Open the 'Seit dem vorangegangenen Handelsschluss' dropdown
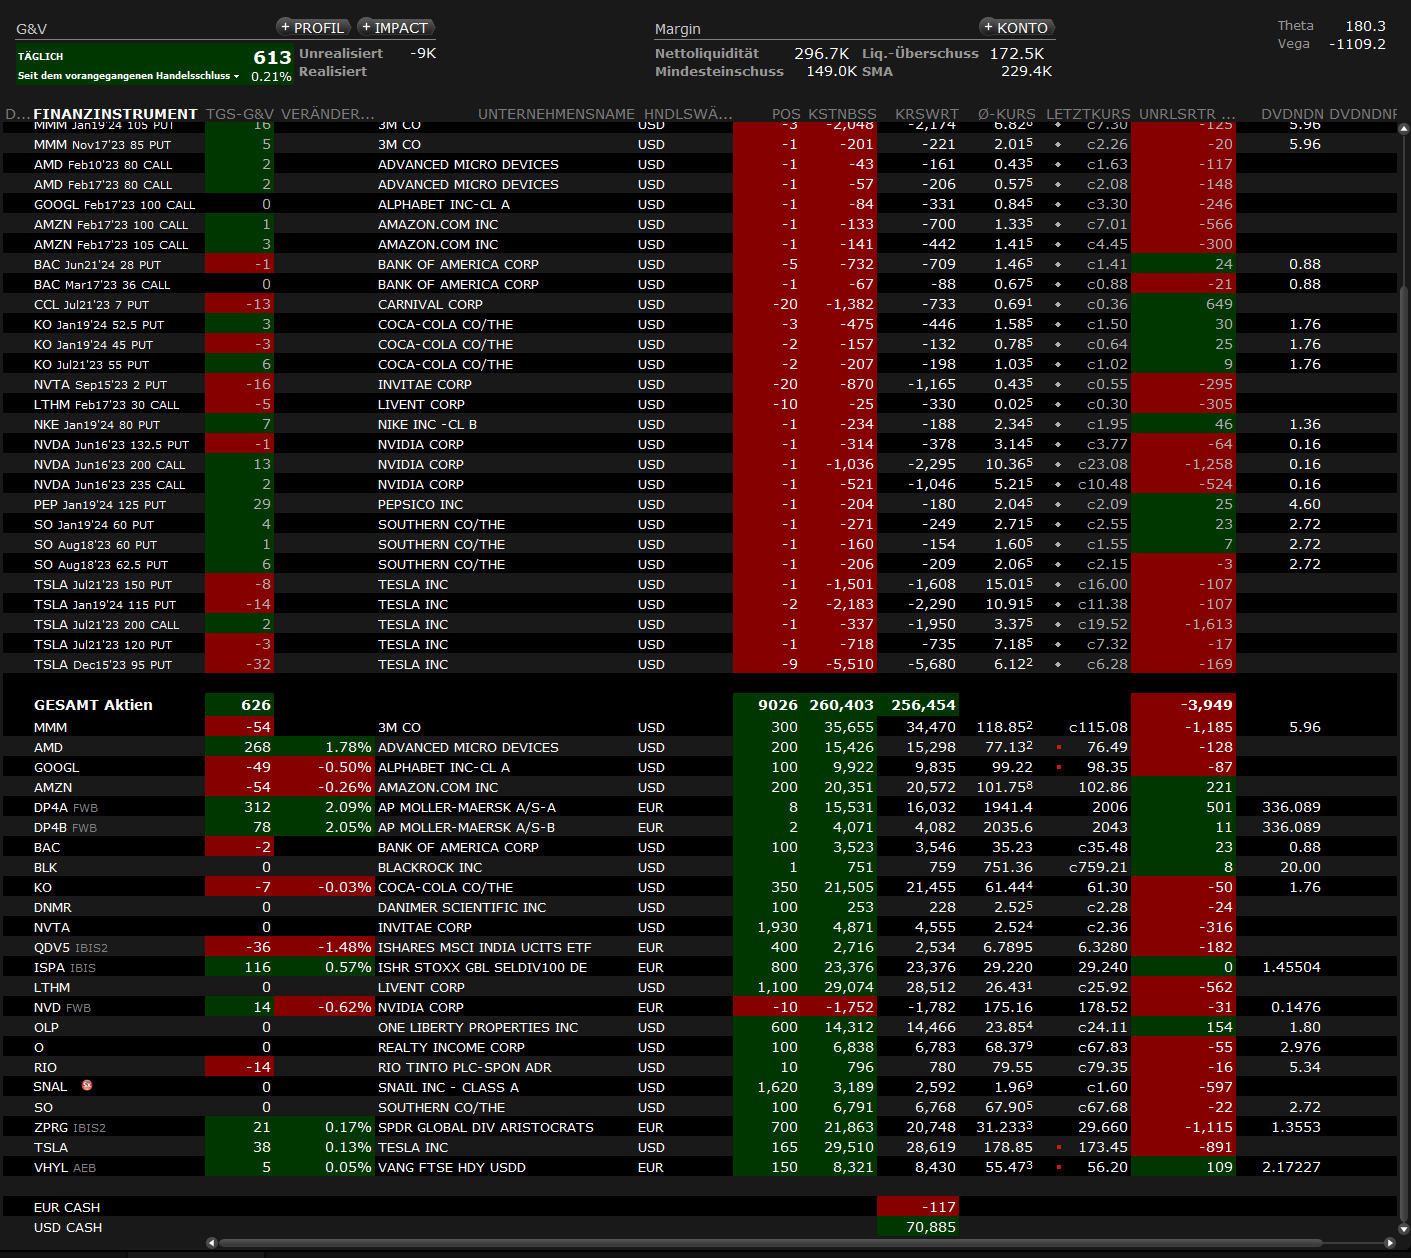This screenshot has width=1411, height=1258. [x=129, y=76]
